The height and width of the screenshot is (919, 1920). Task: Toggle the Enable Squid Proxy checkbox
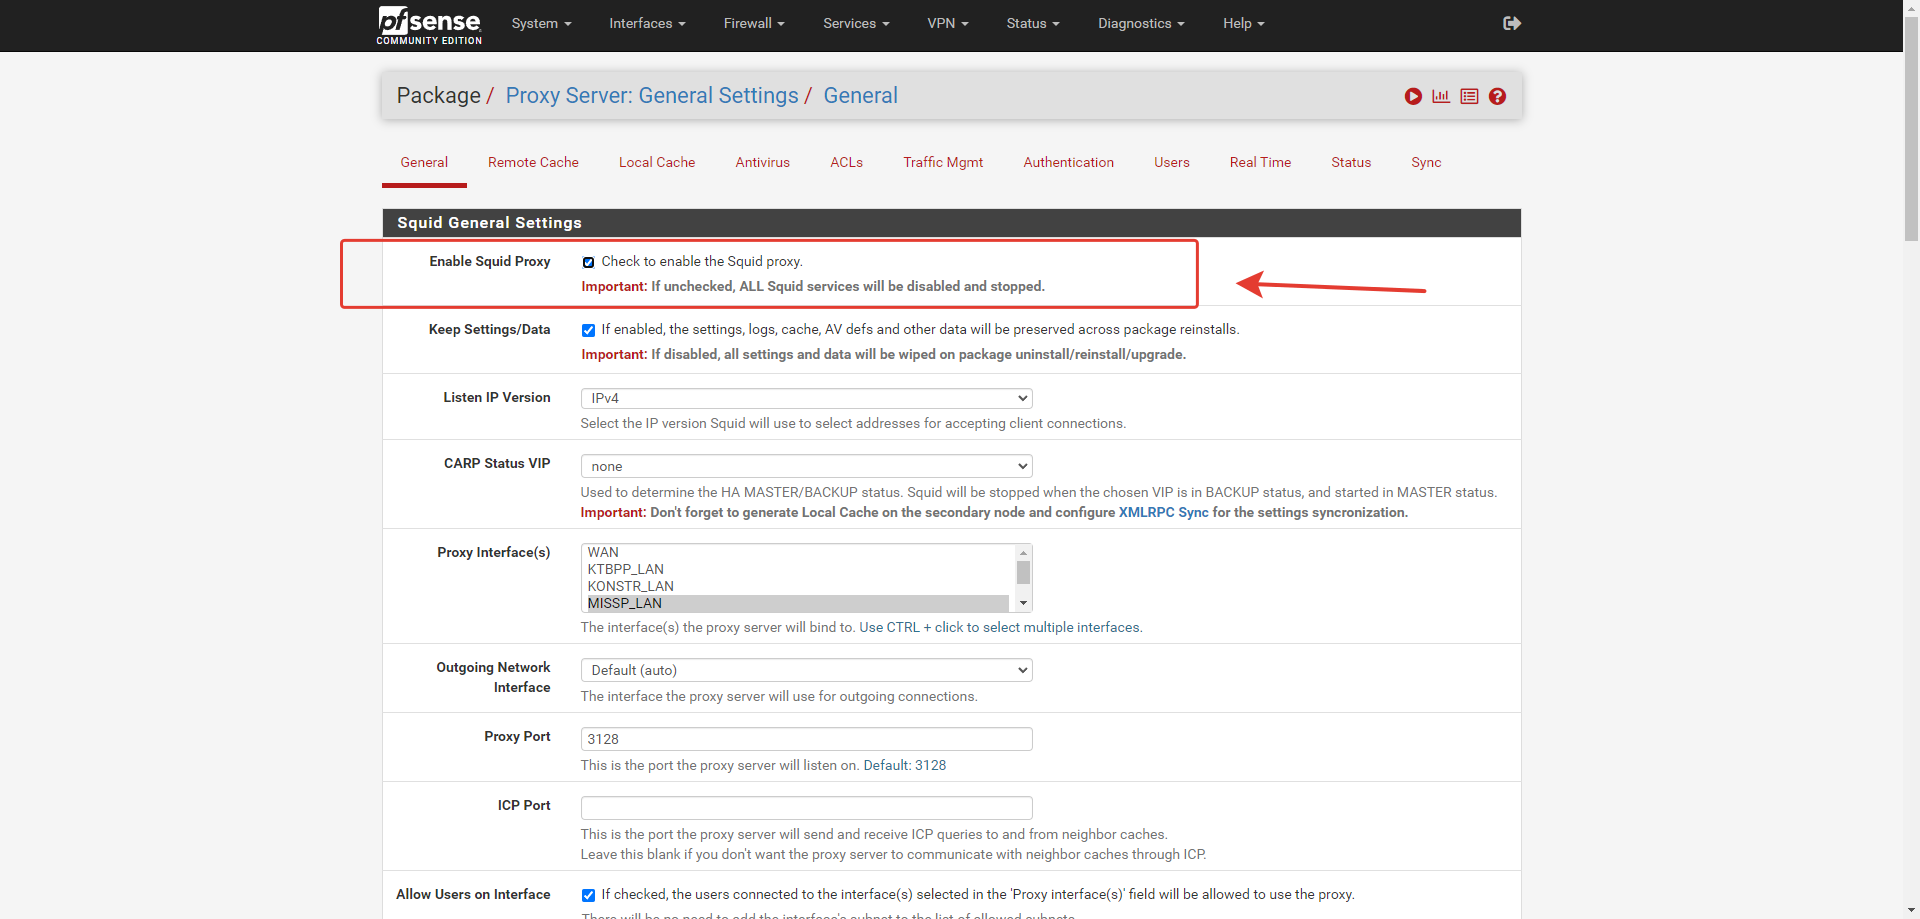tap(588, 262)
